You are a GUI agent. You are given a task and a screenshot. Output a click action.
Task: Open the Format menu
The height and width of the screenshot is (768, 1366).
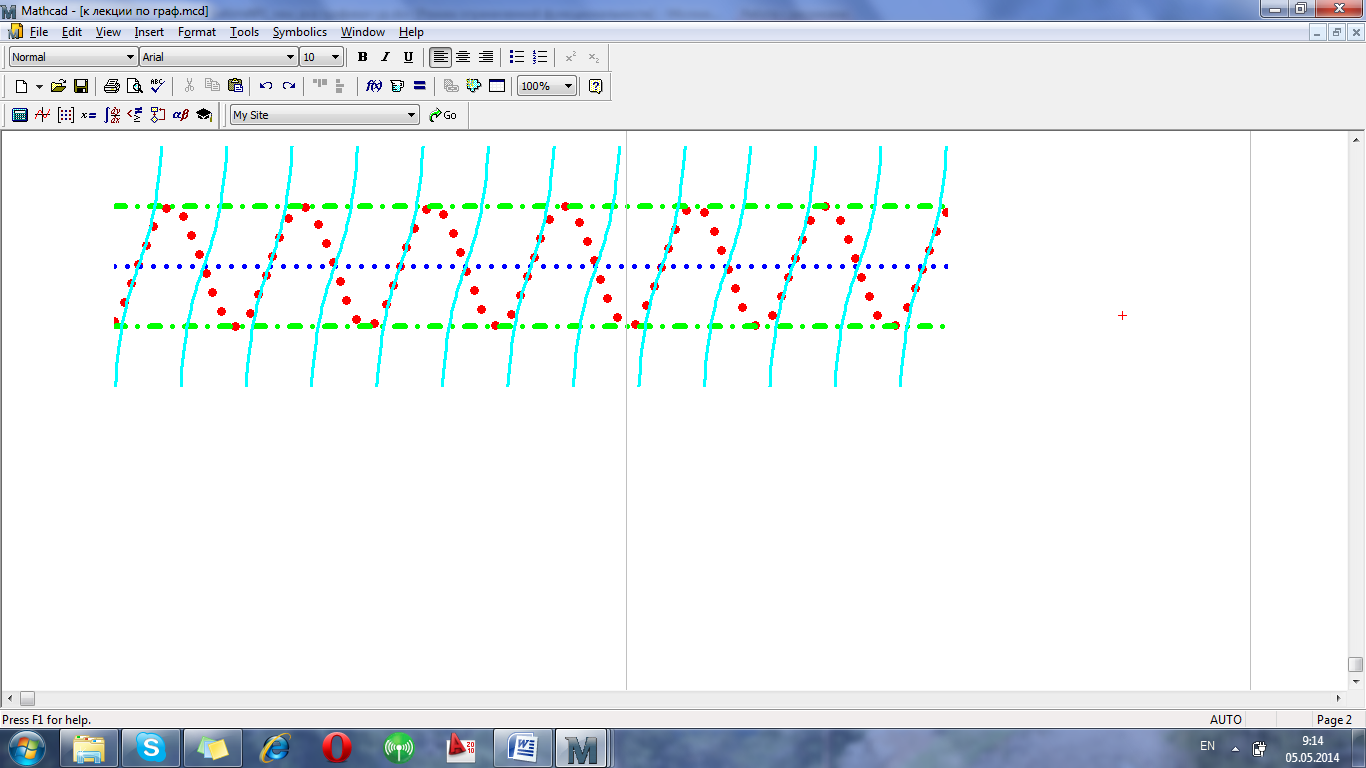click(197, 32)
